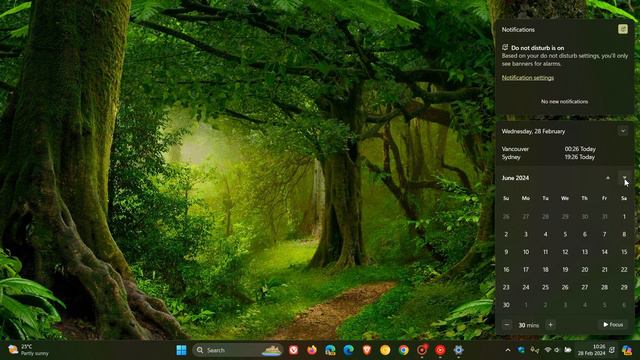Viewport: 640px width, 360px height.
Task: Go to previous month with up arrow
Action: coord(608,178)
